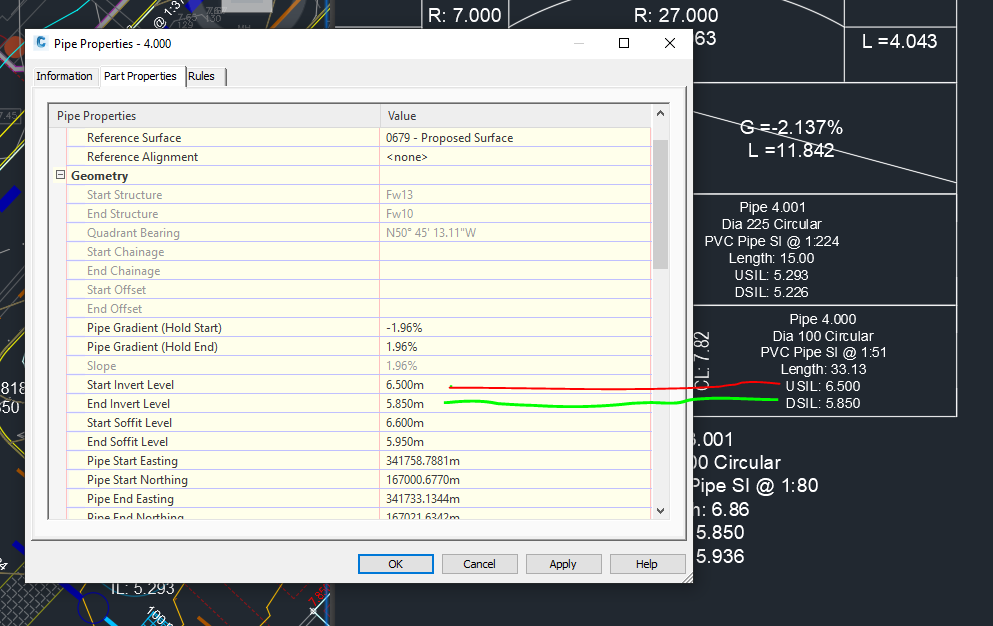Click the Start Soffit Level row

pos(410,422)
